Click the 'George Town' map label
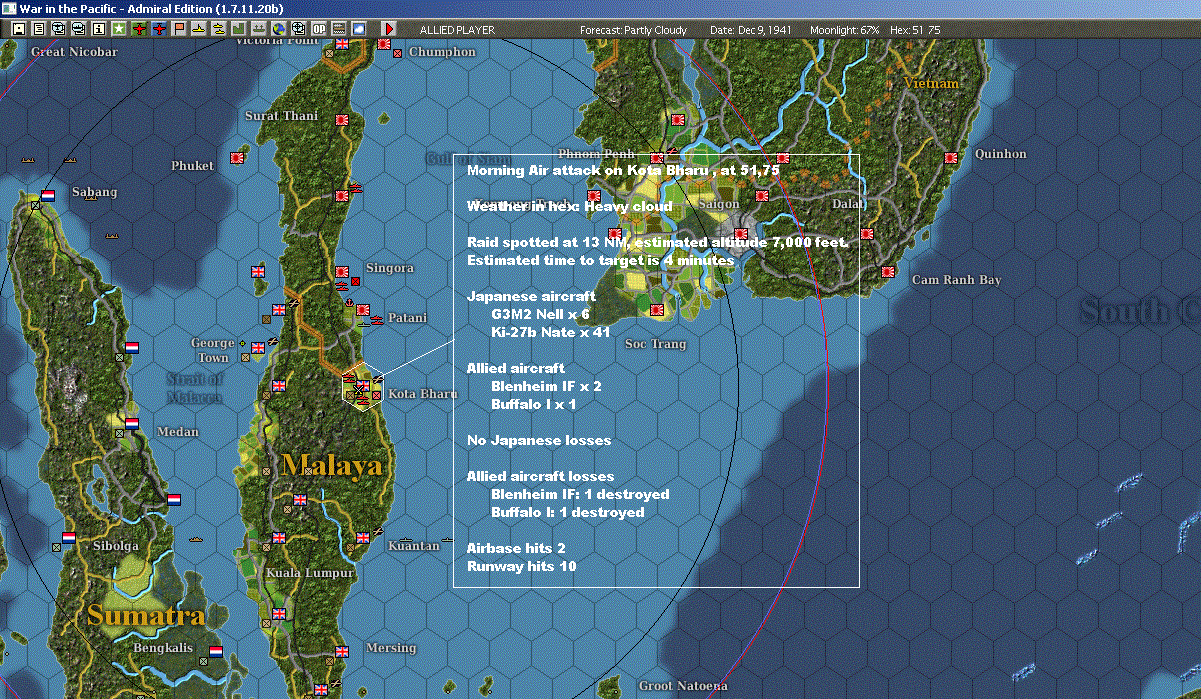The width and height of the screenshot is (1201, 699). coord(211,350)
